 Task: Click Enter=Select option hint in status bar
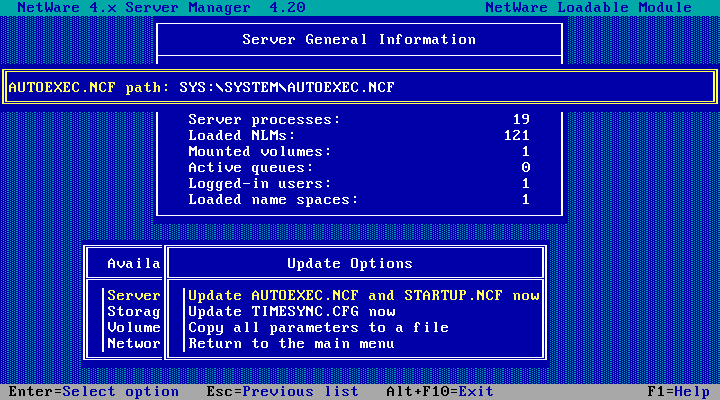(94, 392)
